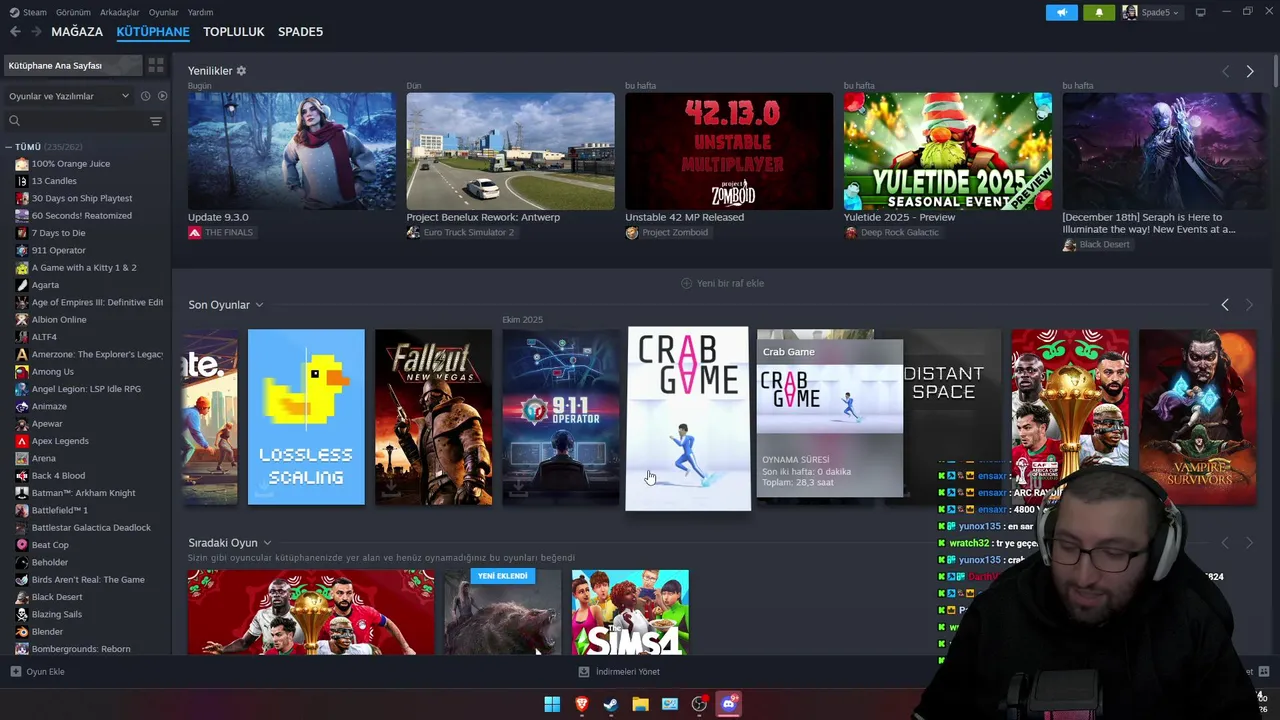Open the green notifications bell

[x=1099, y=12]
